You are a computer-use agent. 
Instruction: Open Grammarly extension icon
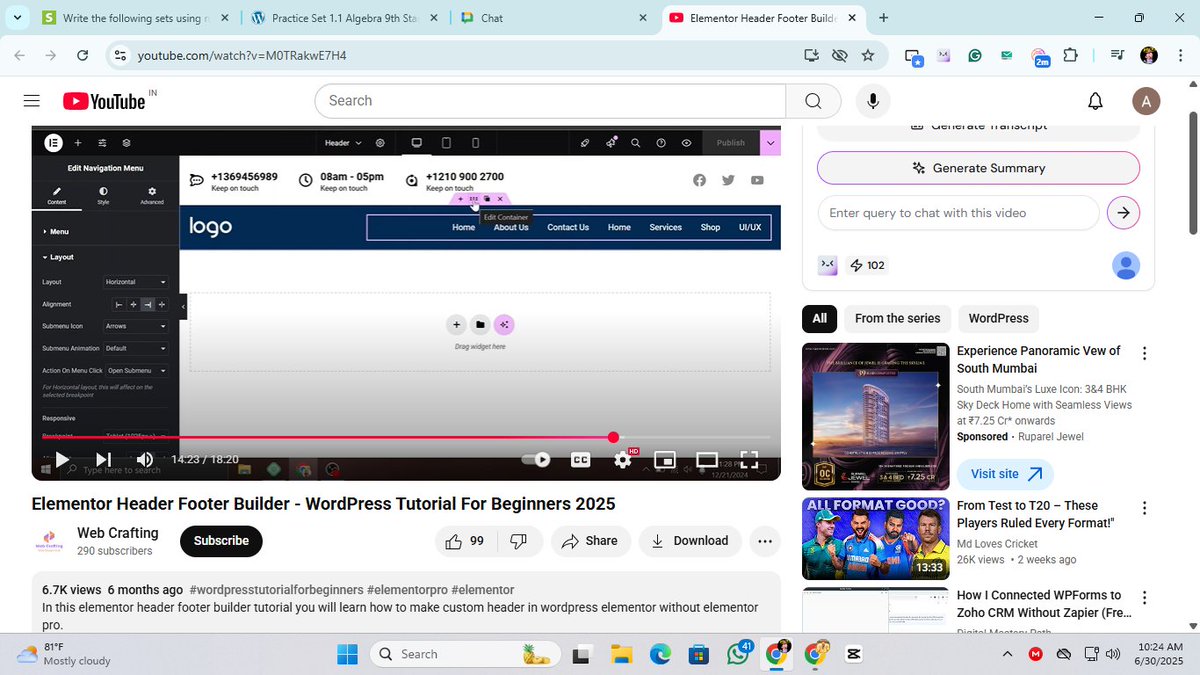tap(975, 56)
